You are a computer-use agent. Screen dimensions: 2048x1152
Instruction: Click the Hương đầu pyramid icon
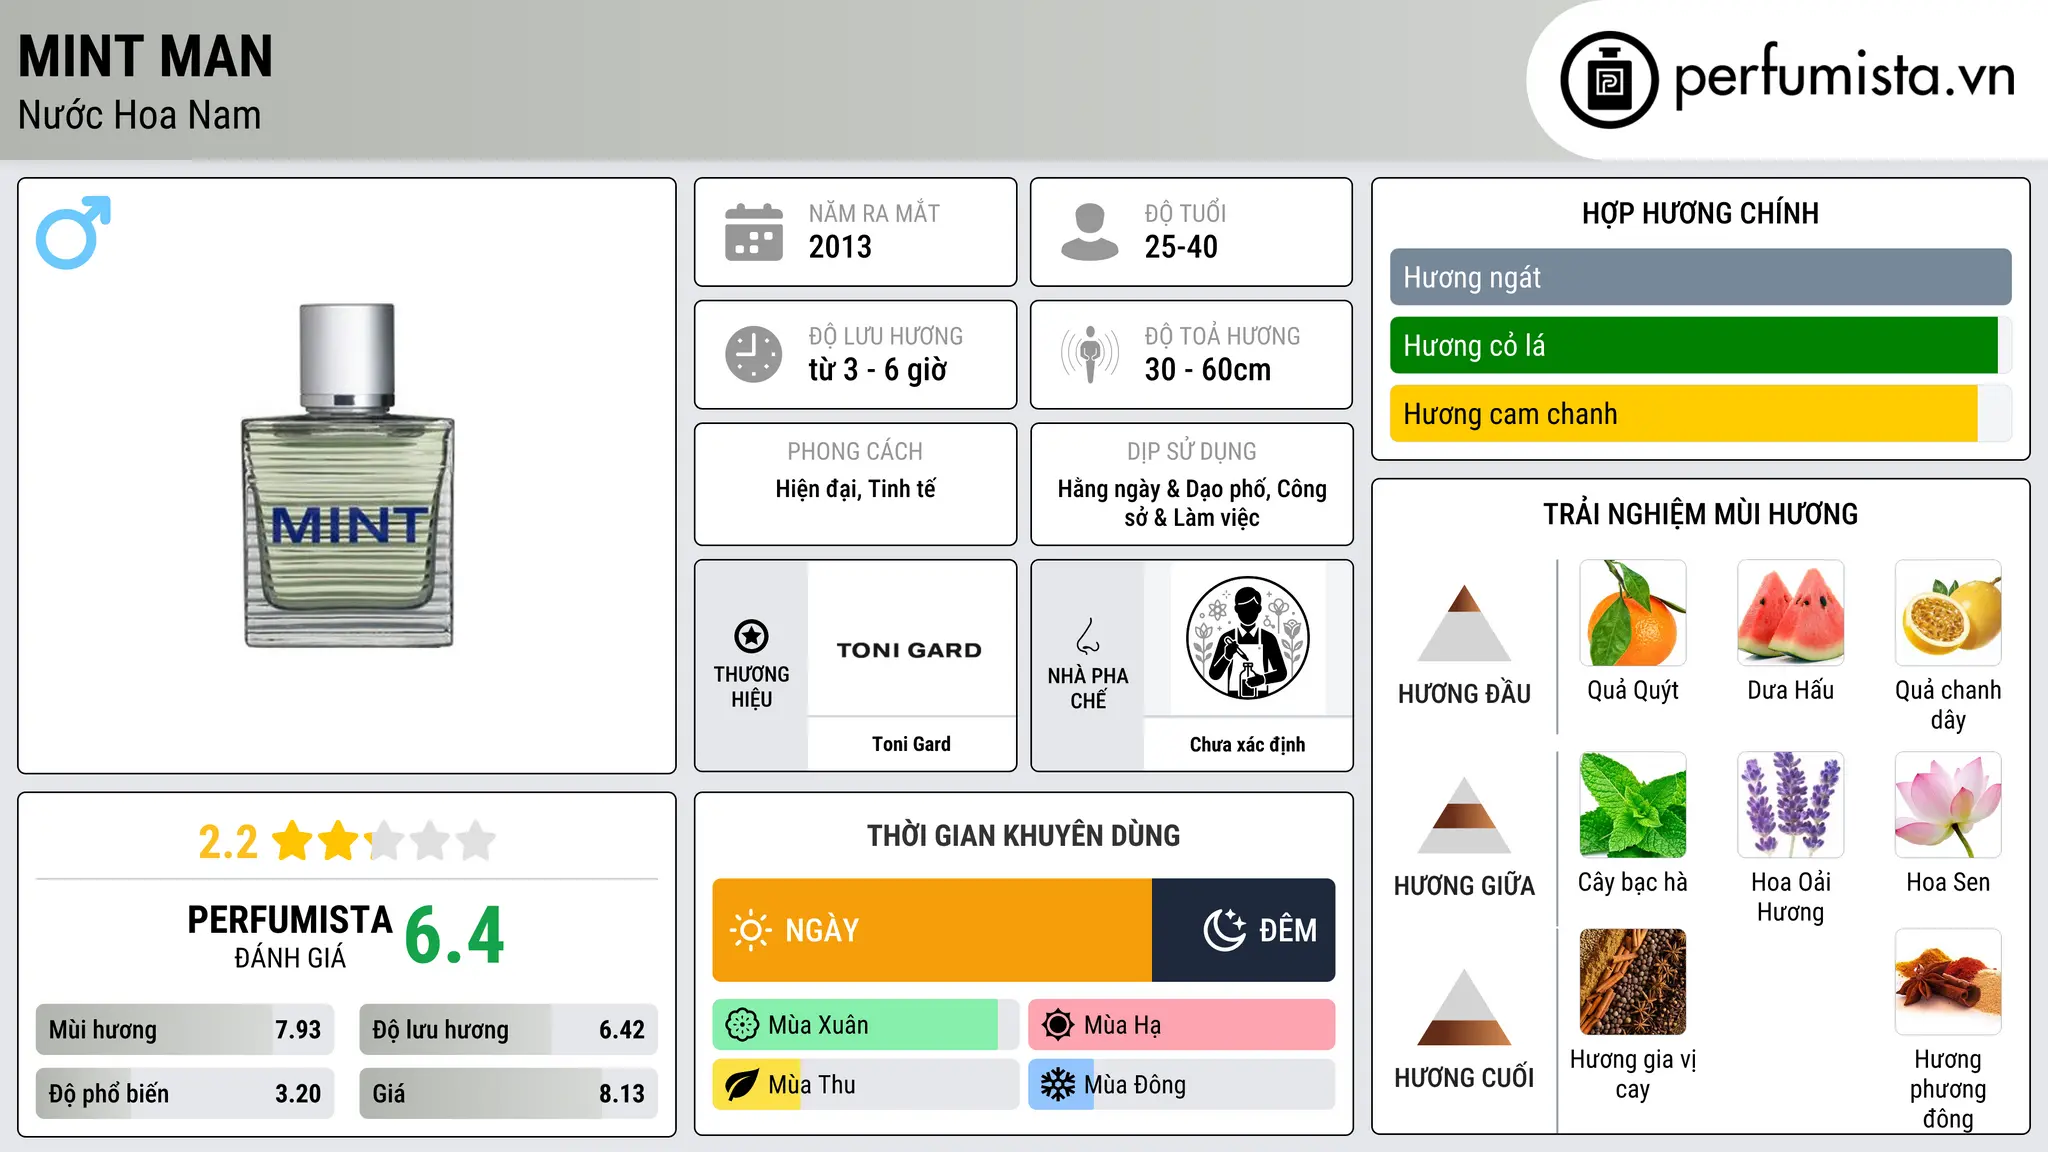[x=1464, y=622]
